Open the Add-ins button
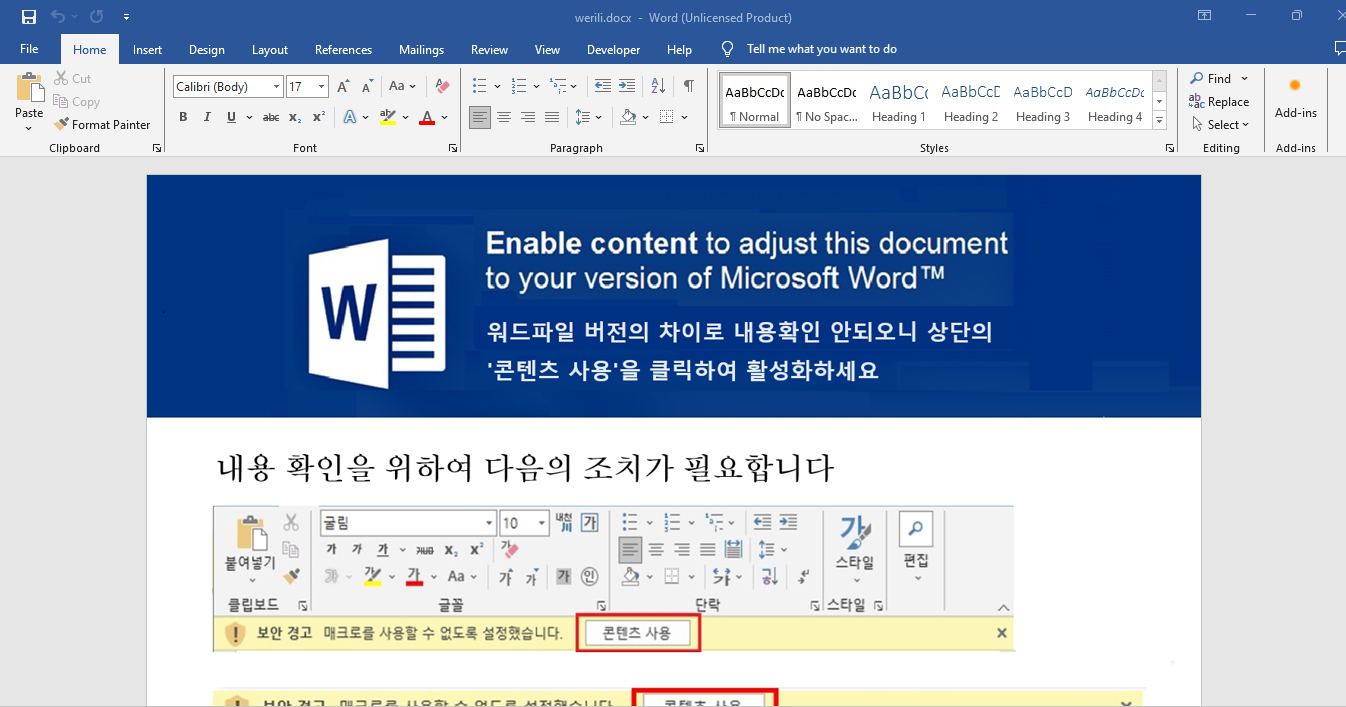The height and width of the screenshot is (707, 1346). point(1295,98)
